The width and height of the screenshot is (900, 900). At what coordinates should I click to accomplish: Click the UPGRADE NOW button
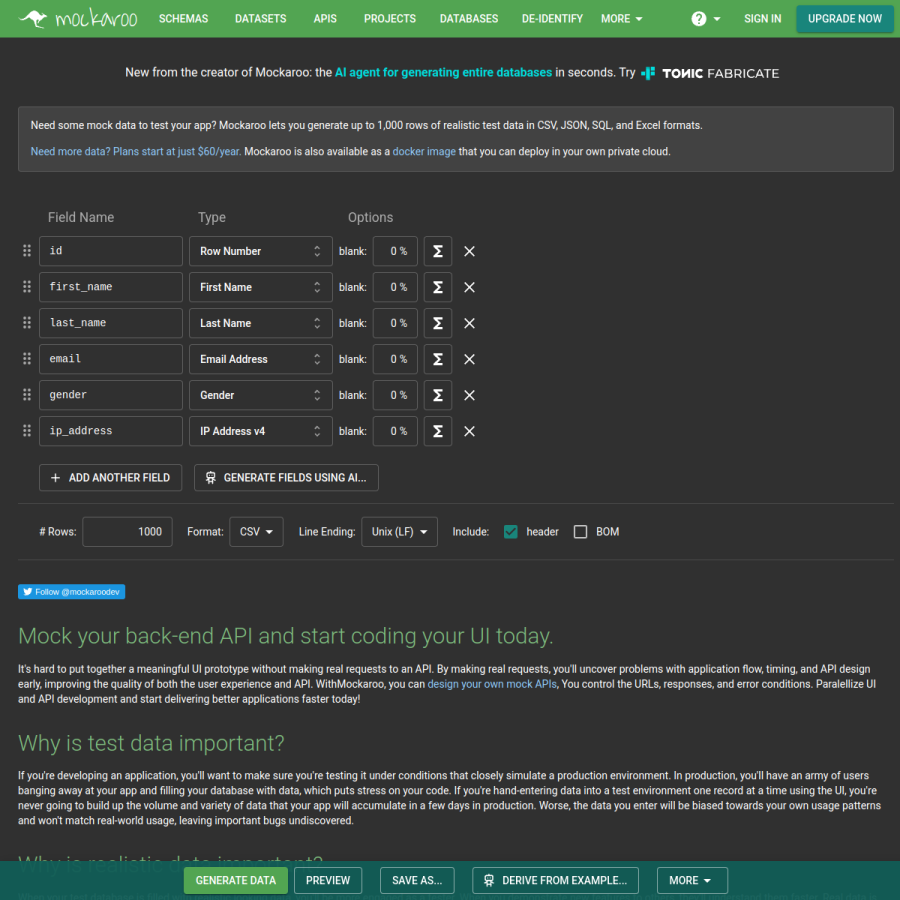coord(844,19)
